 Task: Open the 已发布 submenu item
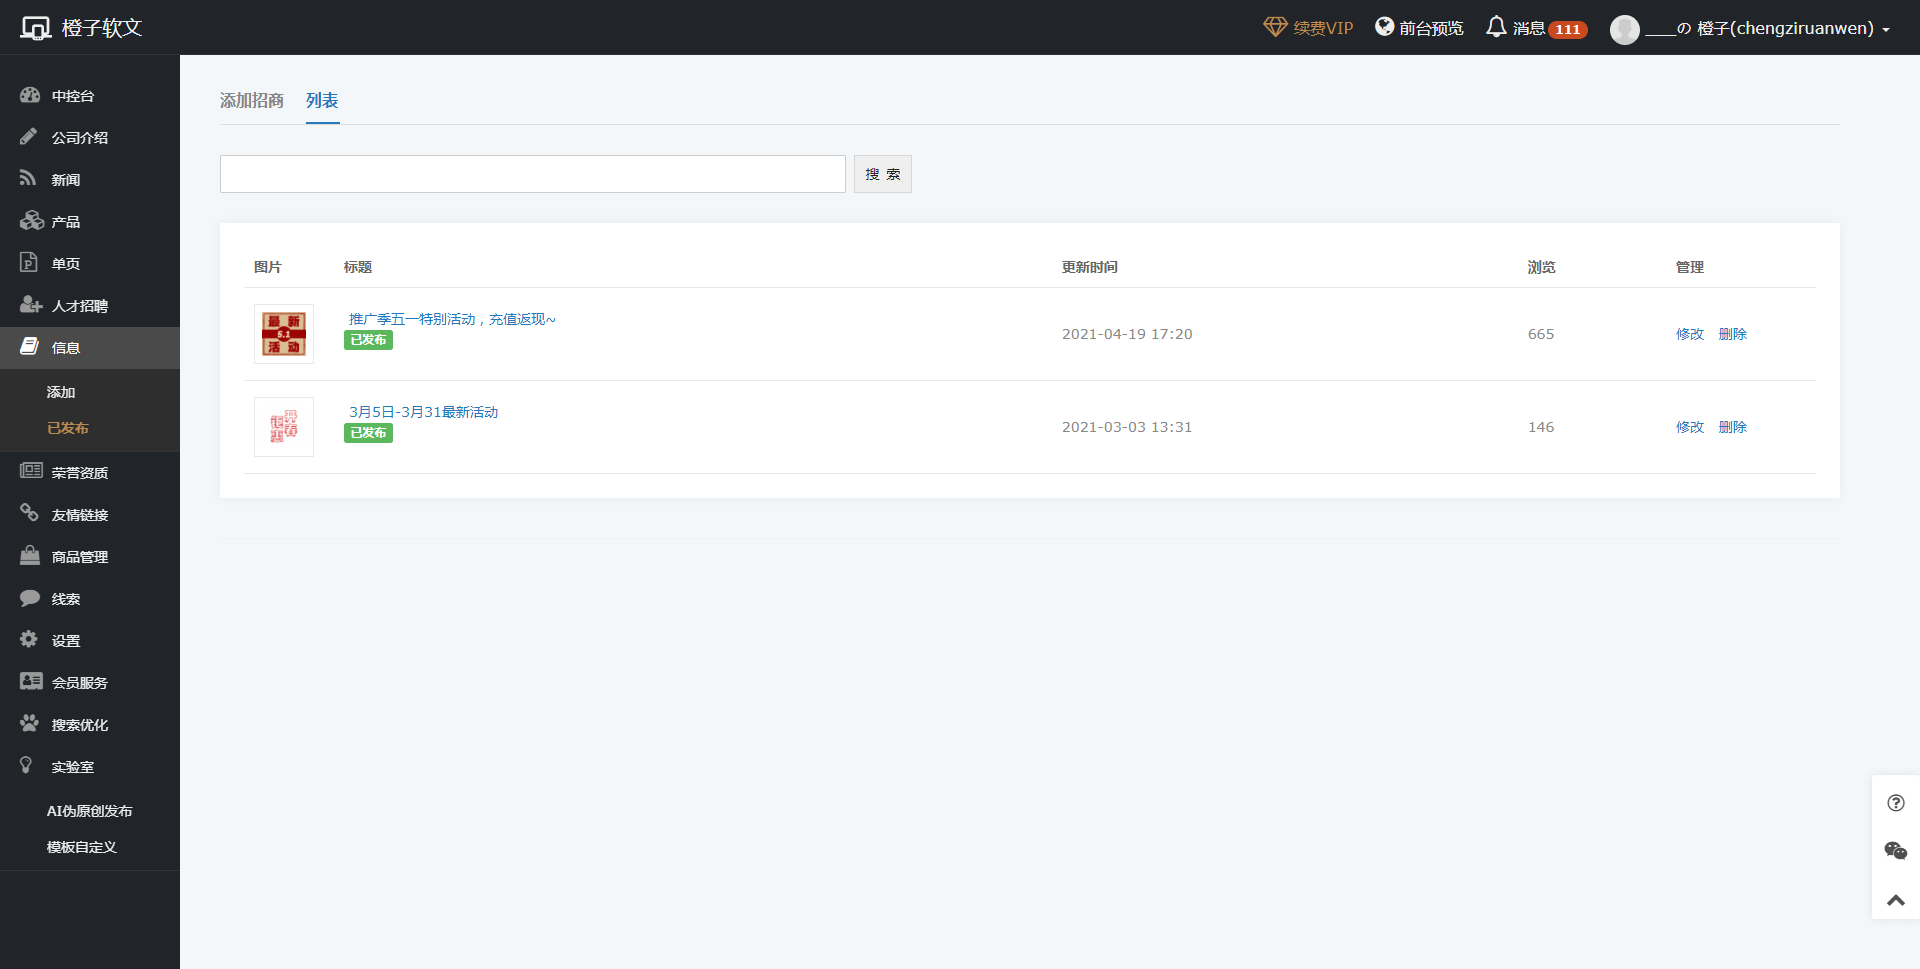click(68, 428)
